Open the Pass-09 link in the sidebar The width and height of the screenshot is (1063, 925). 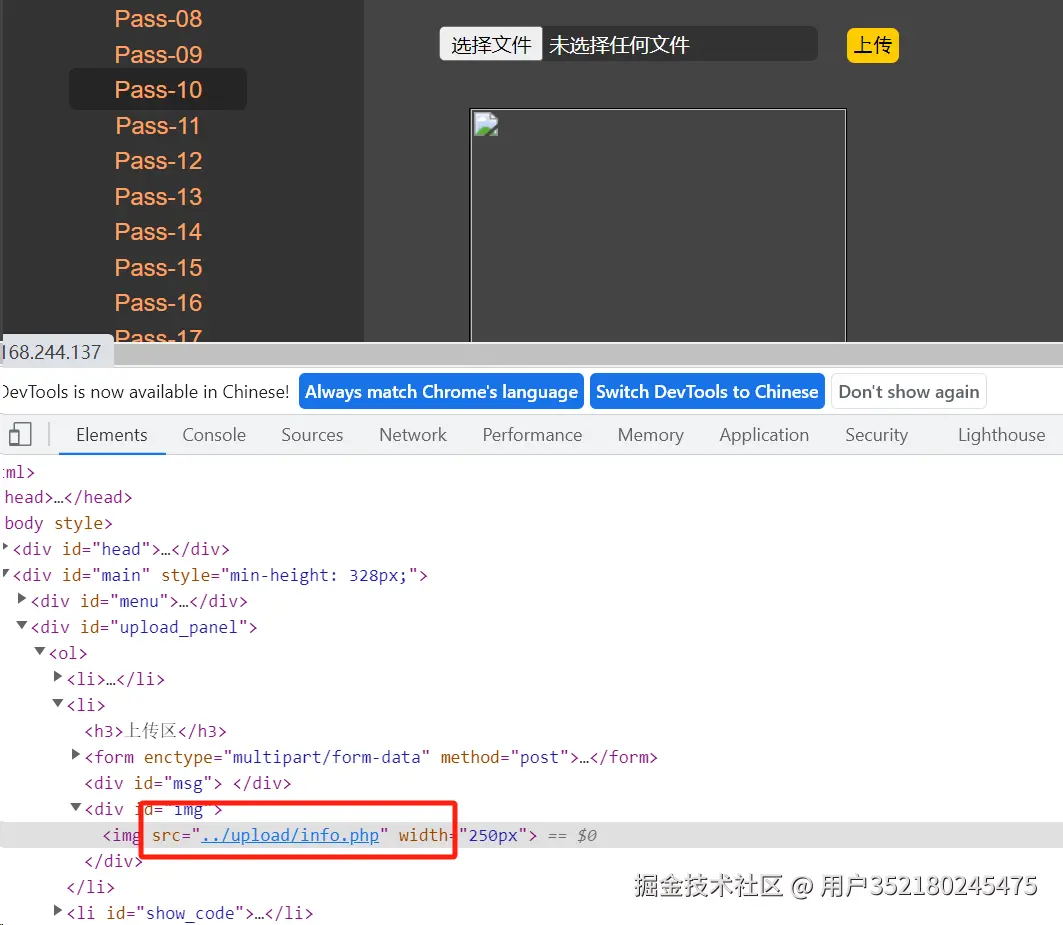(158, 54)
